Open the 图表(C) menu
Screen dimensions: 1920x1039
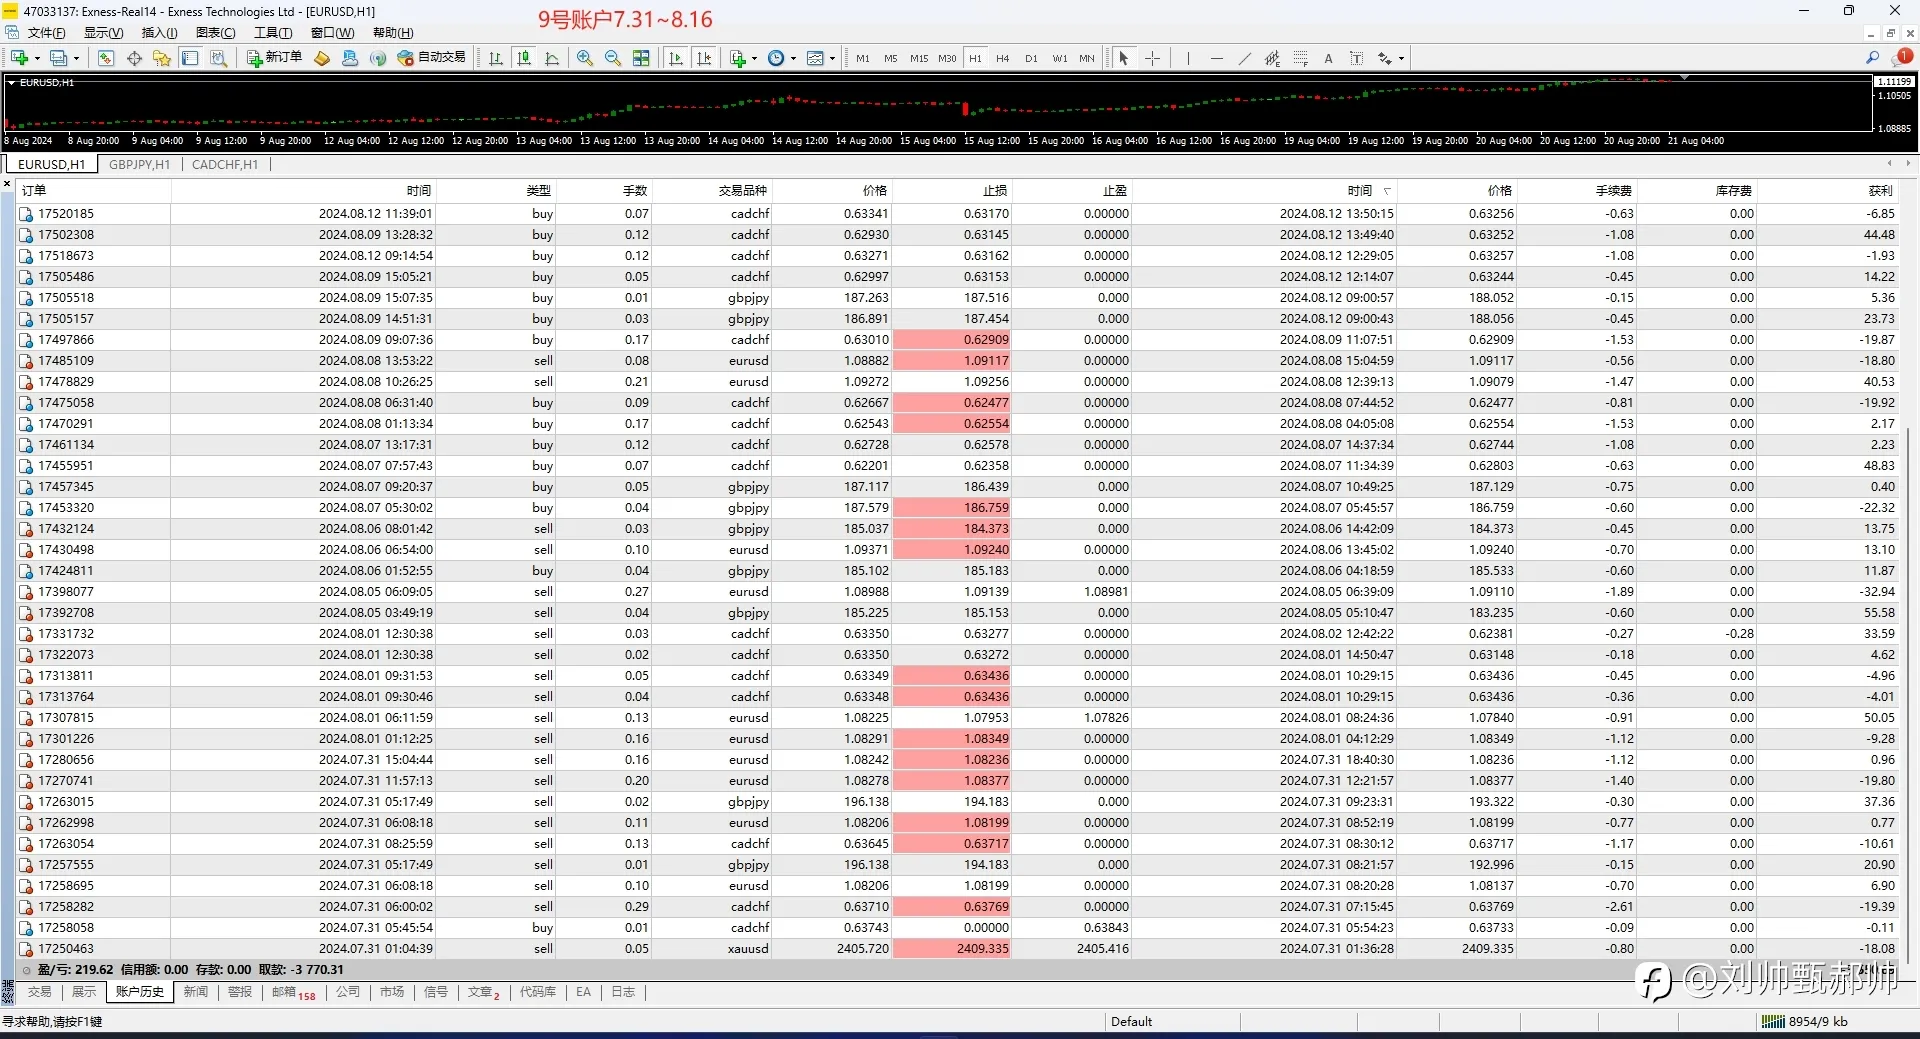click(x=215, y=33)
